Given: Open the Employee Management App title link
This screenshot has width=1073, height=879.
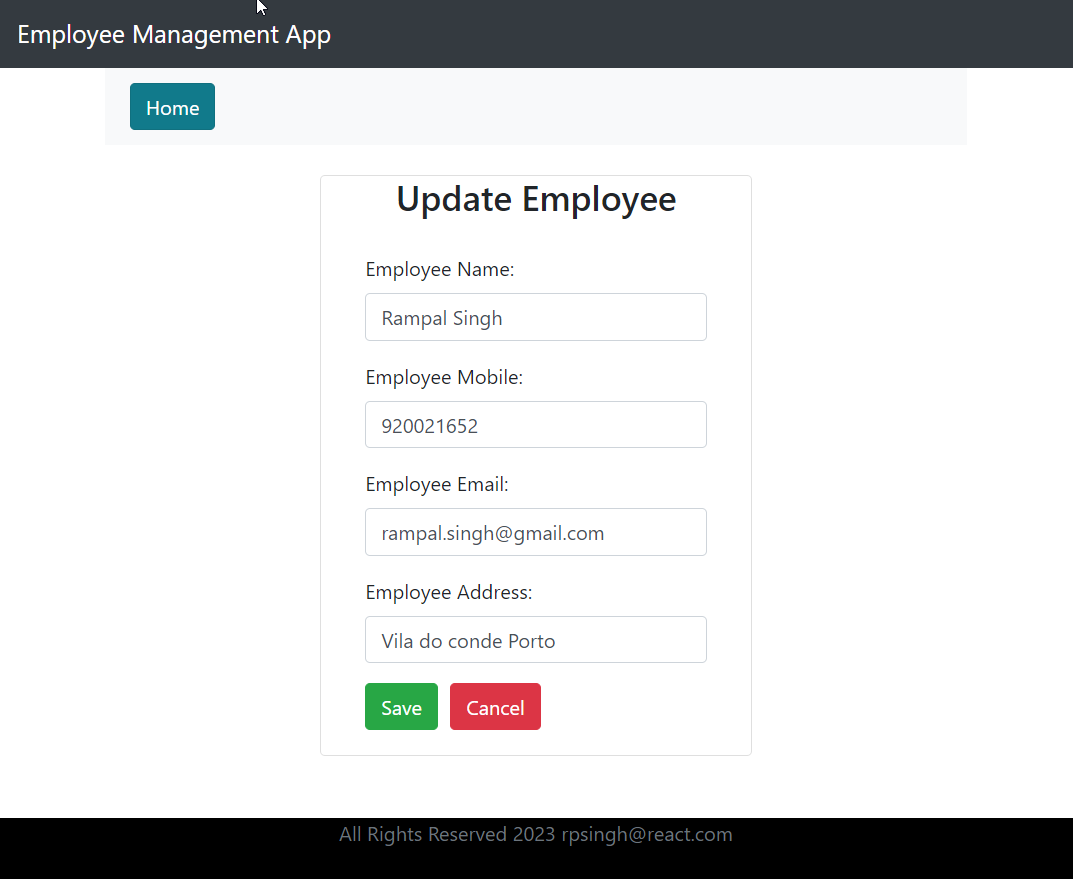Looking at the screenshot, I should pyautogui.click(x=174, y=34).
